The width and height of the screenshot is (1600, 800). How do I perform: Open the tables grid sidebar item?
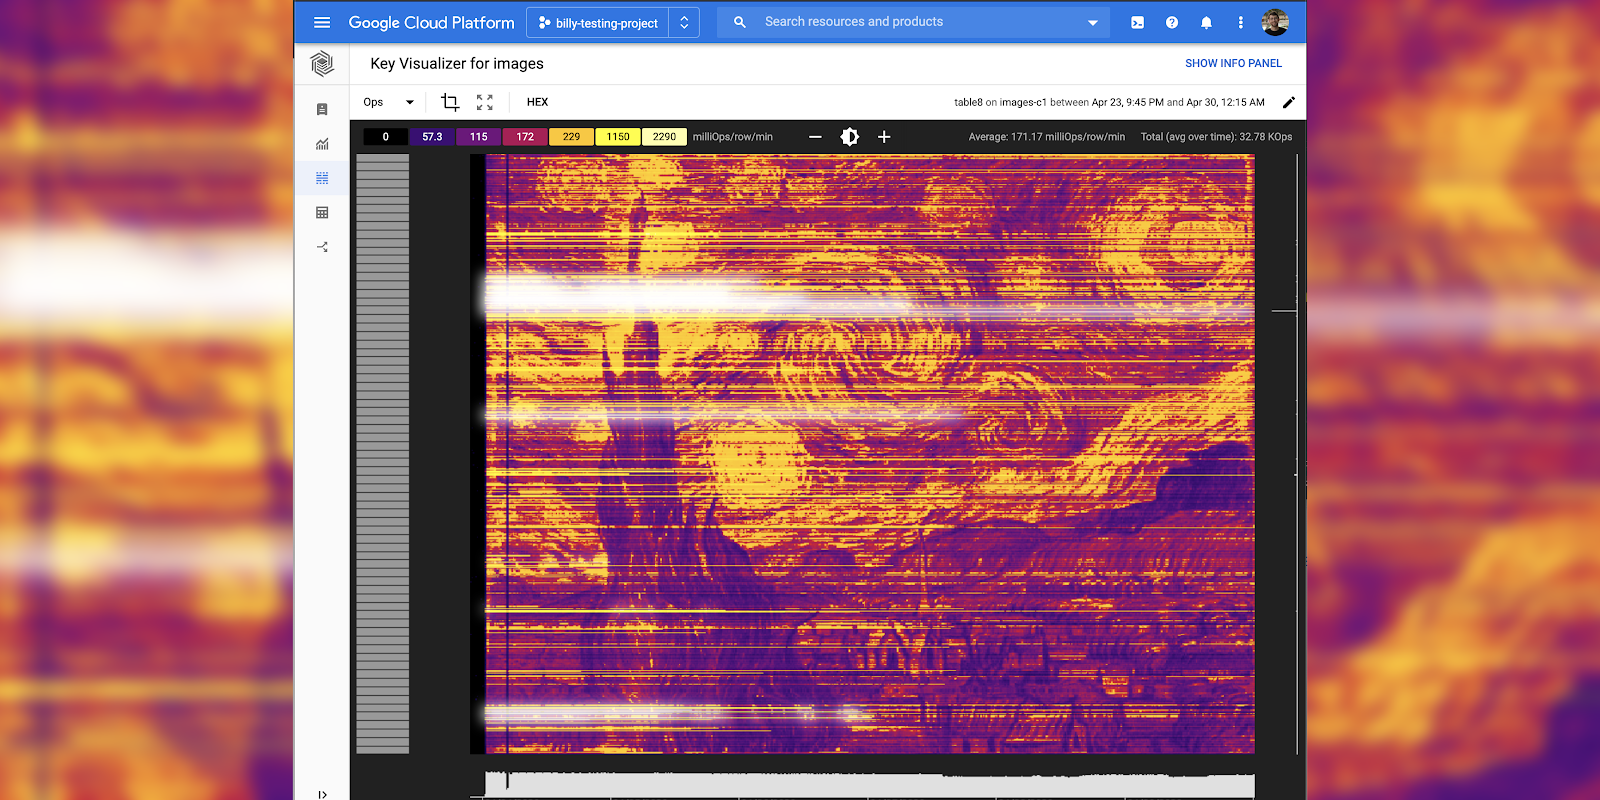pos(322,212)
